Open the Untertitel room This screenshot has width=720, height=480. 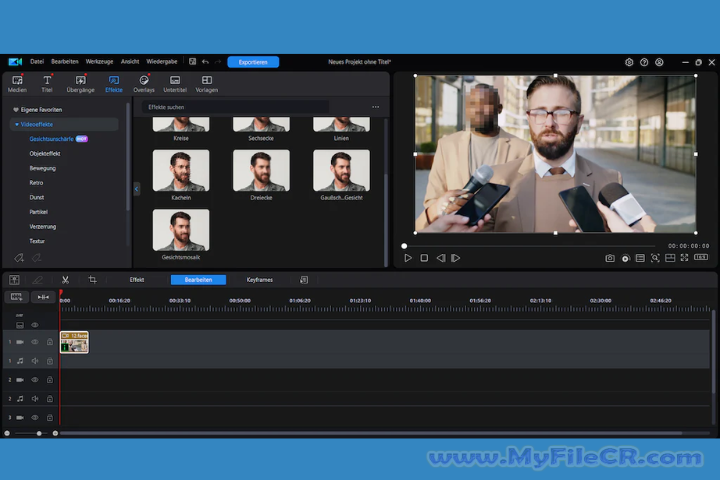tap(175, 84)
